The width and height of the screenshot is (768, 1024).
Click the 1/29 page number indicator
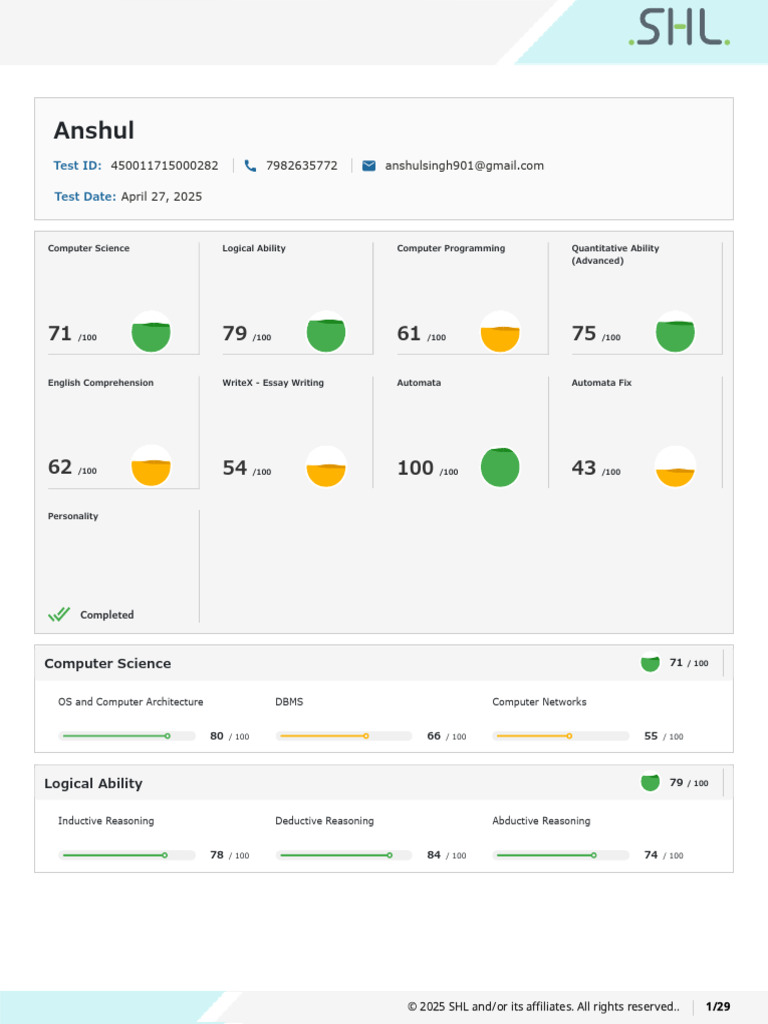click(x=718, y=1006)
